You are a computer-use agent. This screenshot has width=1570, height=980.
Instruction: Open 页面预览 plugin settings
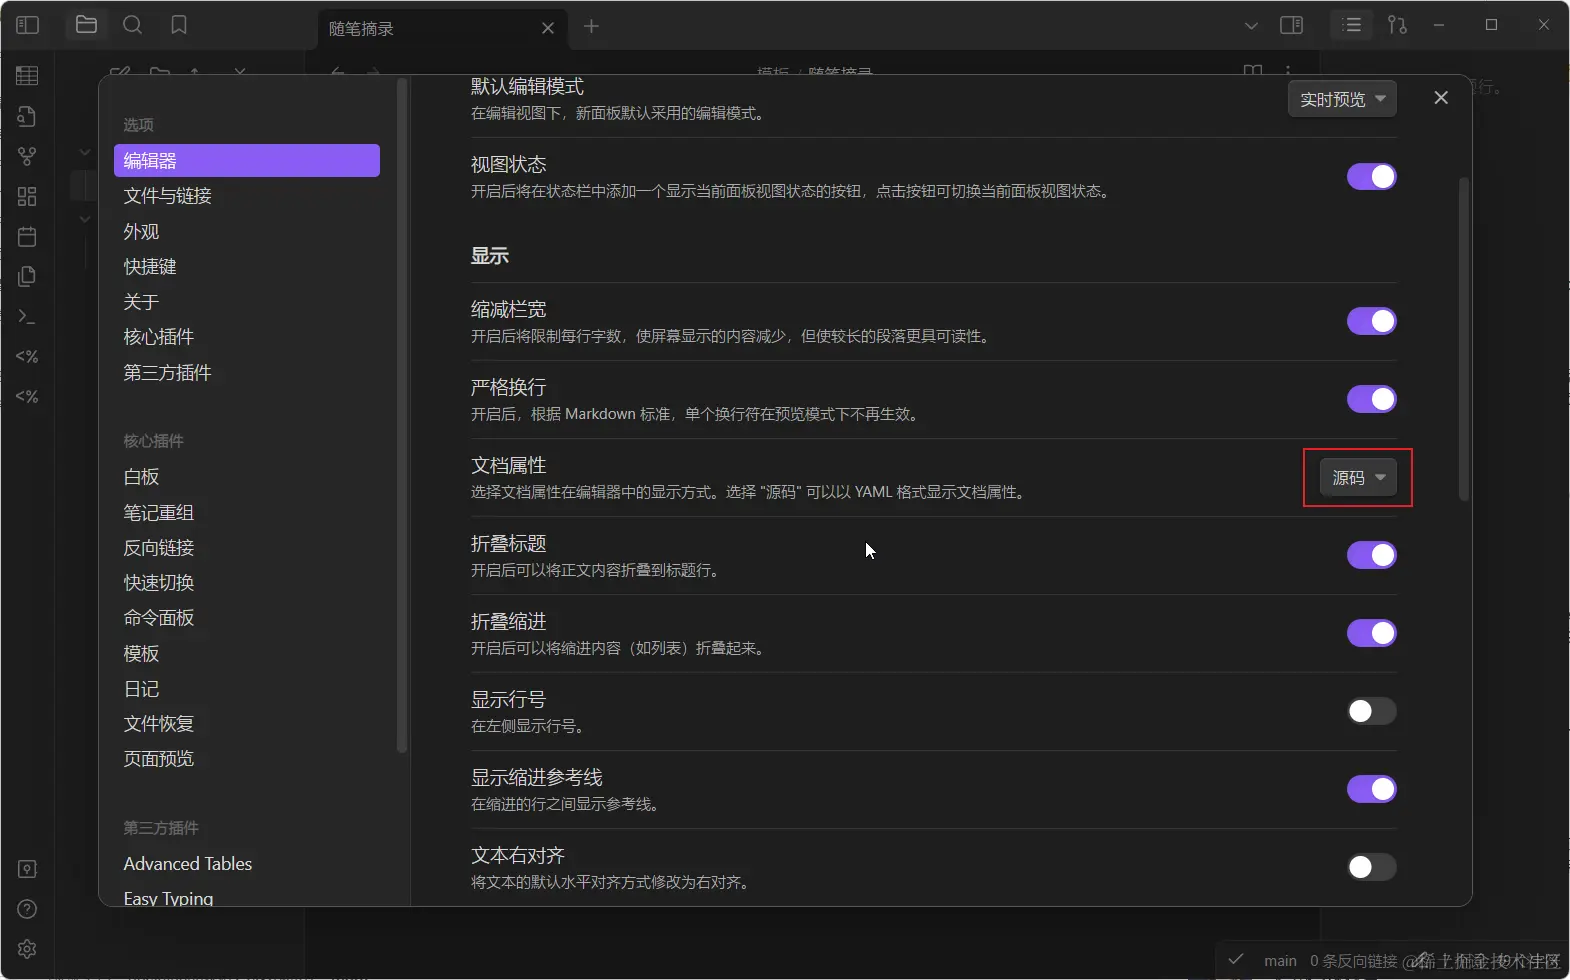[247, 759]
